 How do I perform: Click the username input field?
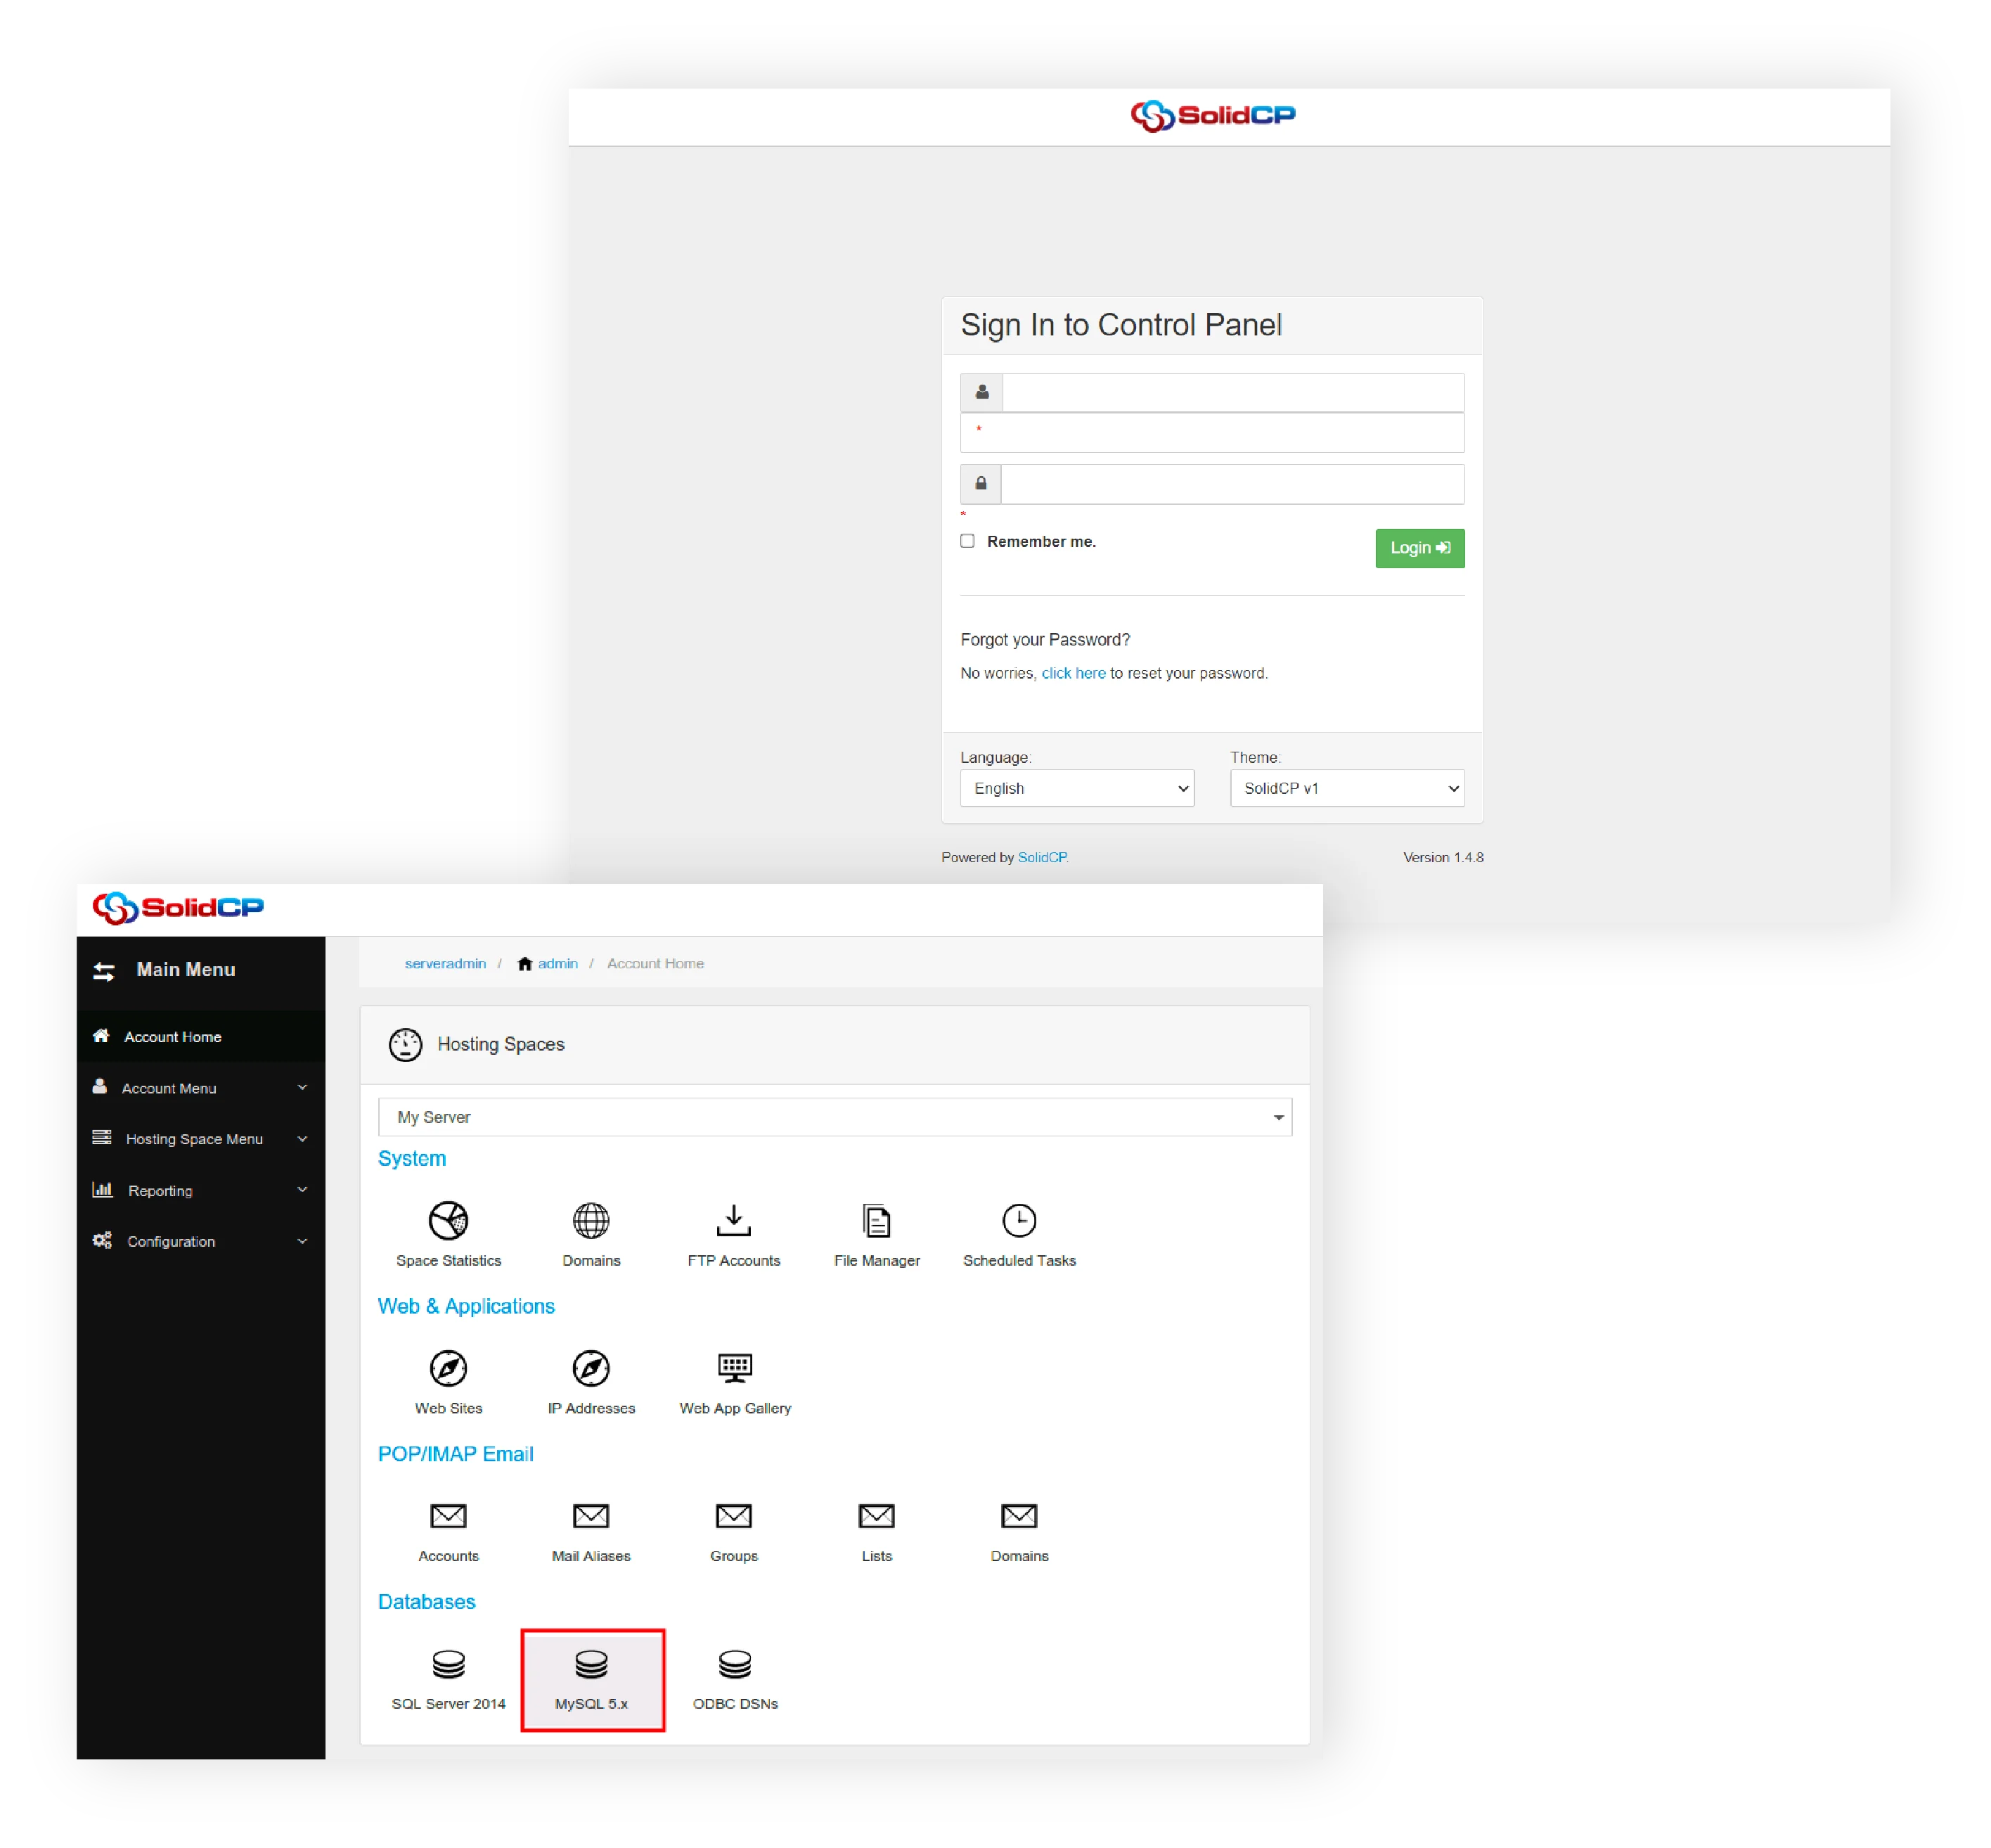click(1232, 392)
